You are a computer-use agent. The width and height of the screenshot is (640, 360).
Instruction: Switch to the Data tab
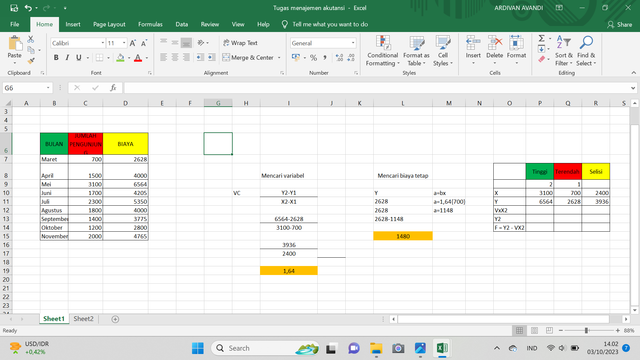(x=182, y=24)
